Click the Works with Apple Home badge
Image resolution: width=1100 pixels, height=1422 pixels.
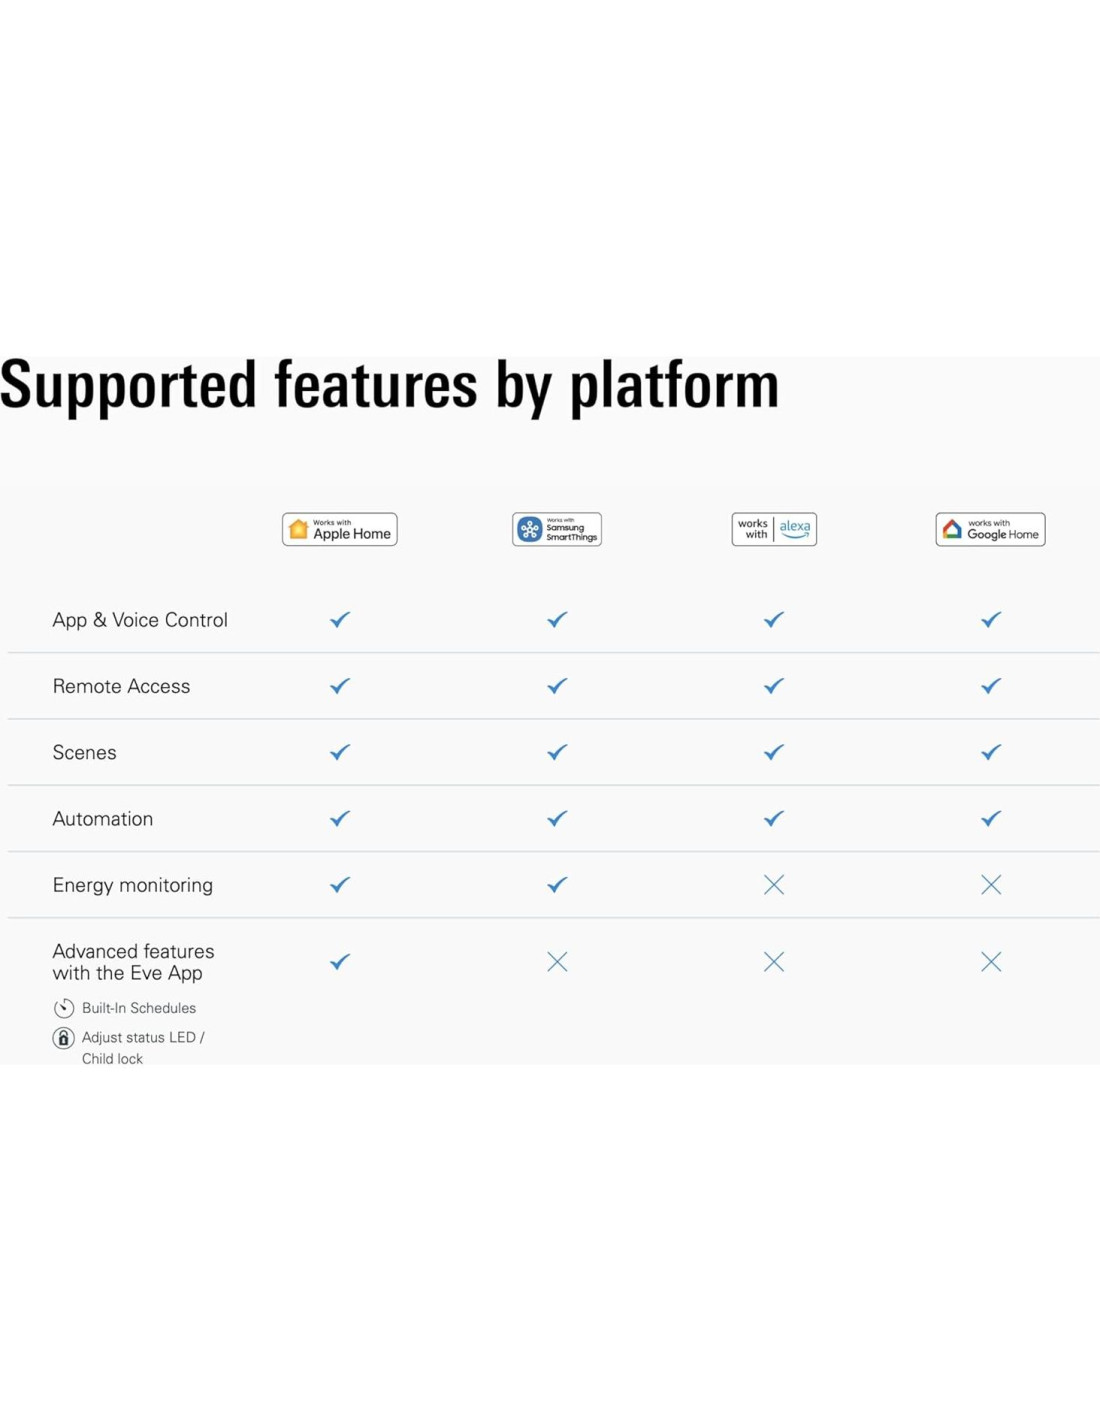339,529
